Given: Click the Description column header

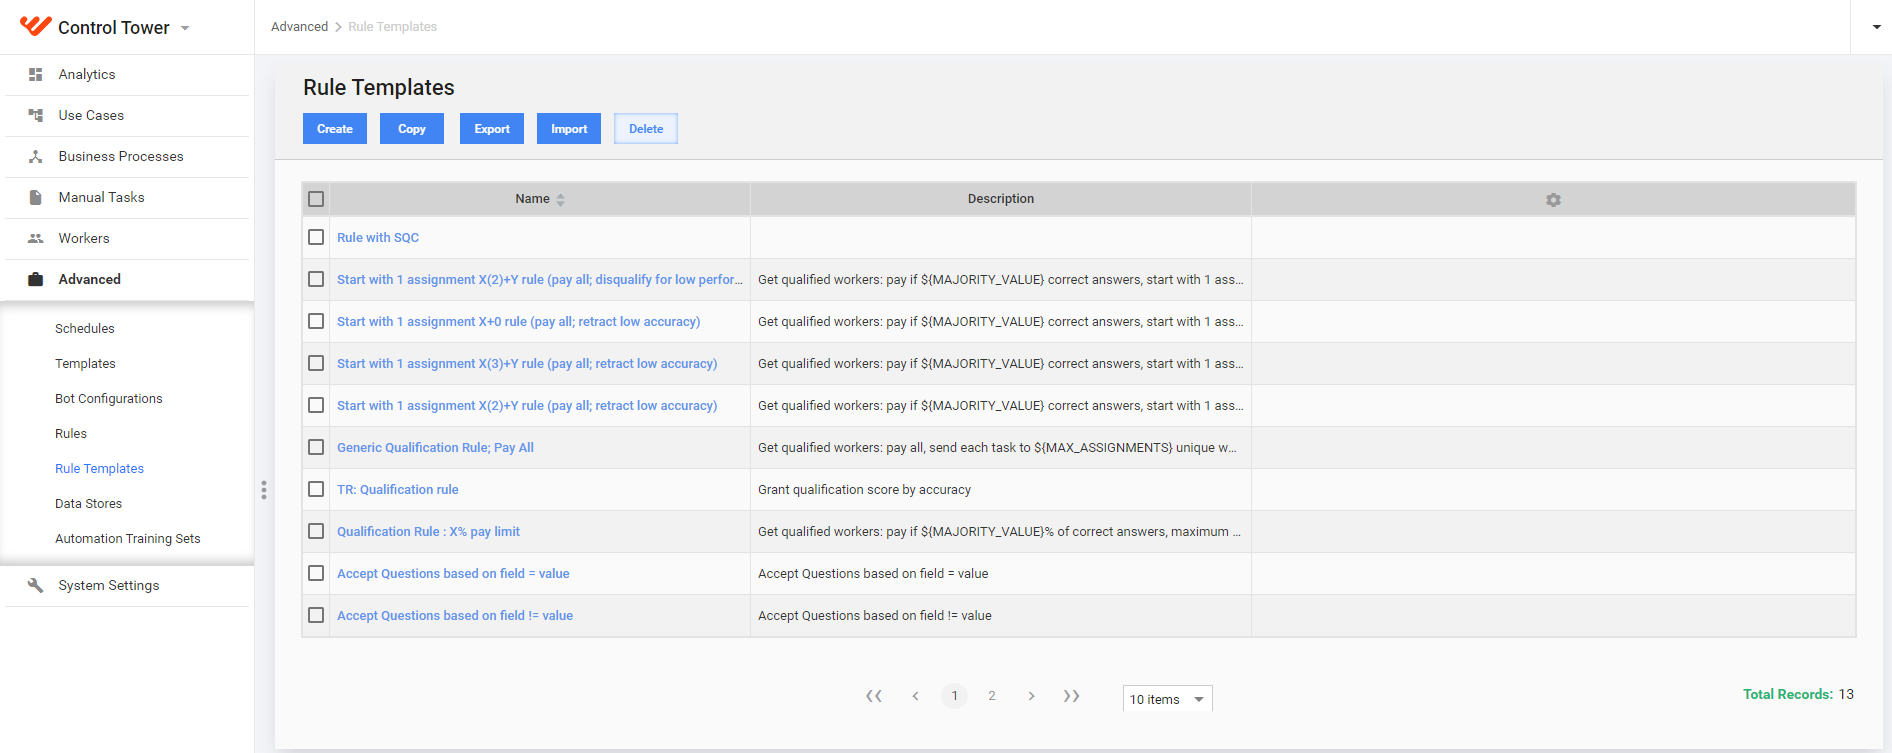Looking at the screenshot, I should coord(1001,199).
